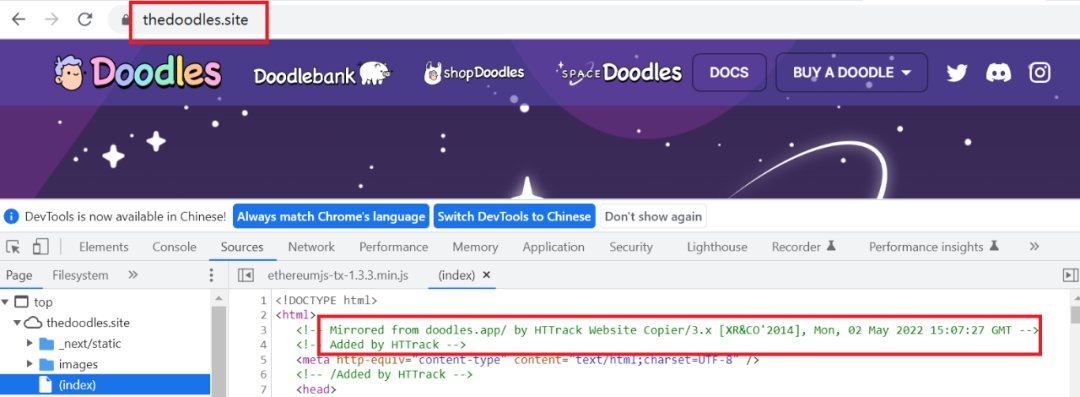
Task: Open the Discord icon link
Action: pyautogui.click(x=998, y=72)
